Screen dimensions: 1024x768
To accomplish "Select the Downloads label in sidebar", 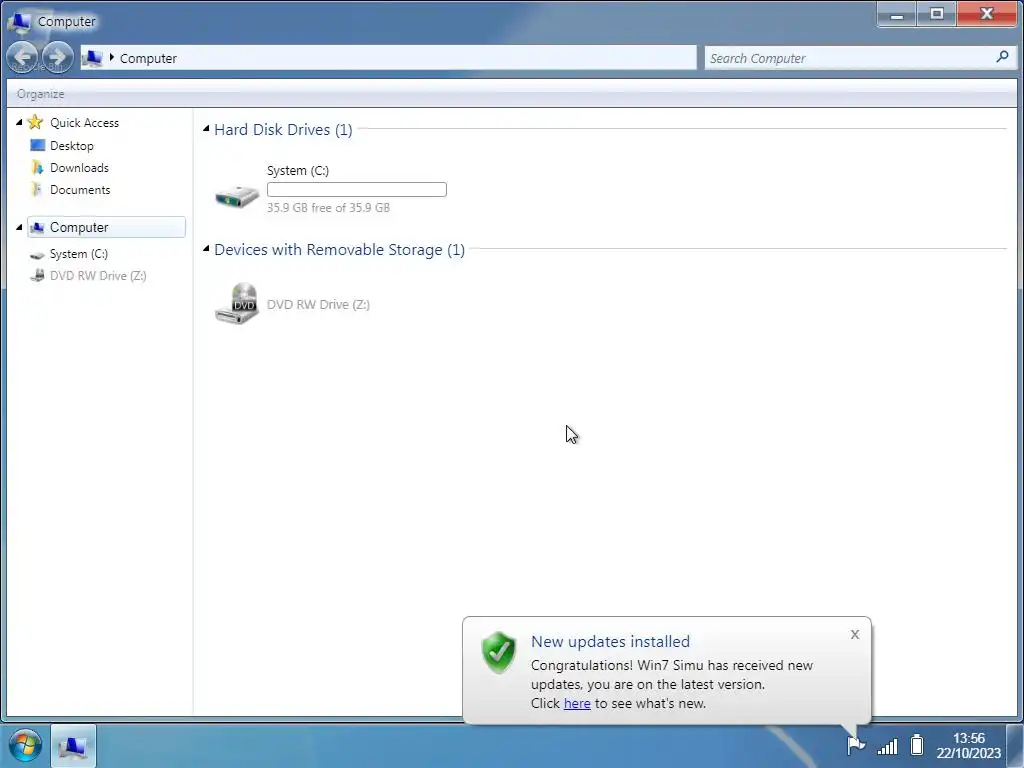I will (80, 168).
